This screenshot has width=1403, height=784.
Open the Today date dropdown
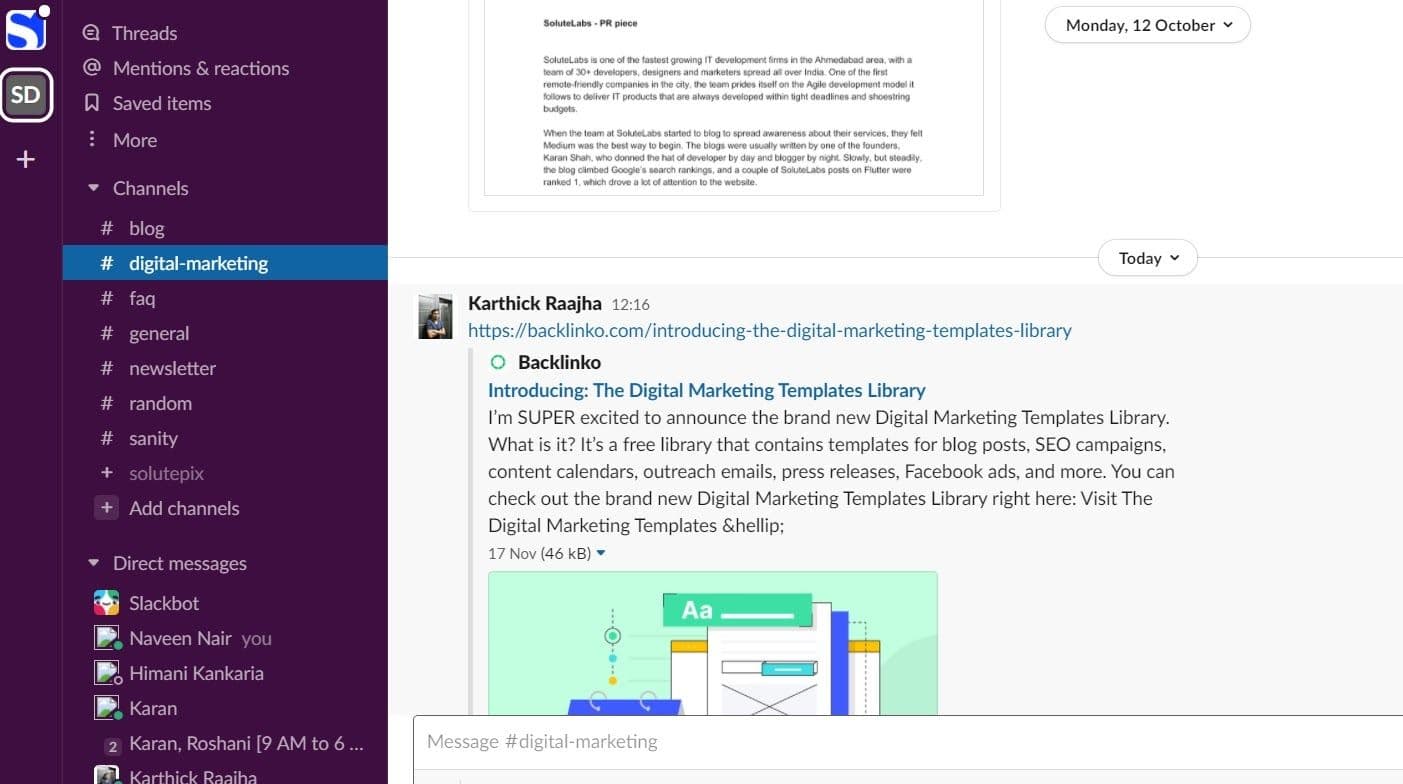pyautogui.click(x=1147, y=258)
